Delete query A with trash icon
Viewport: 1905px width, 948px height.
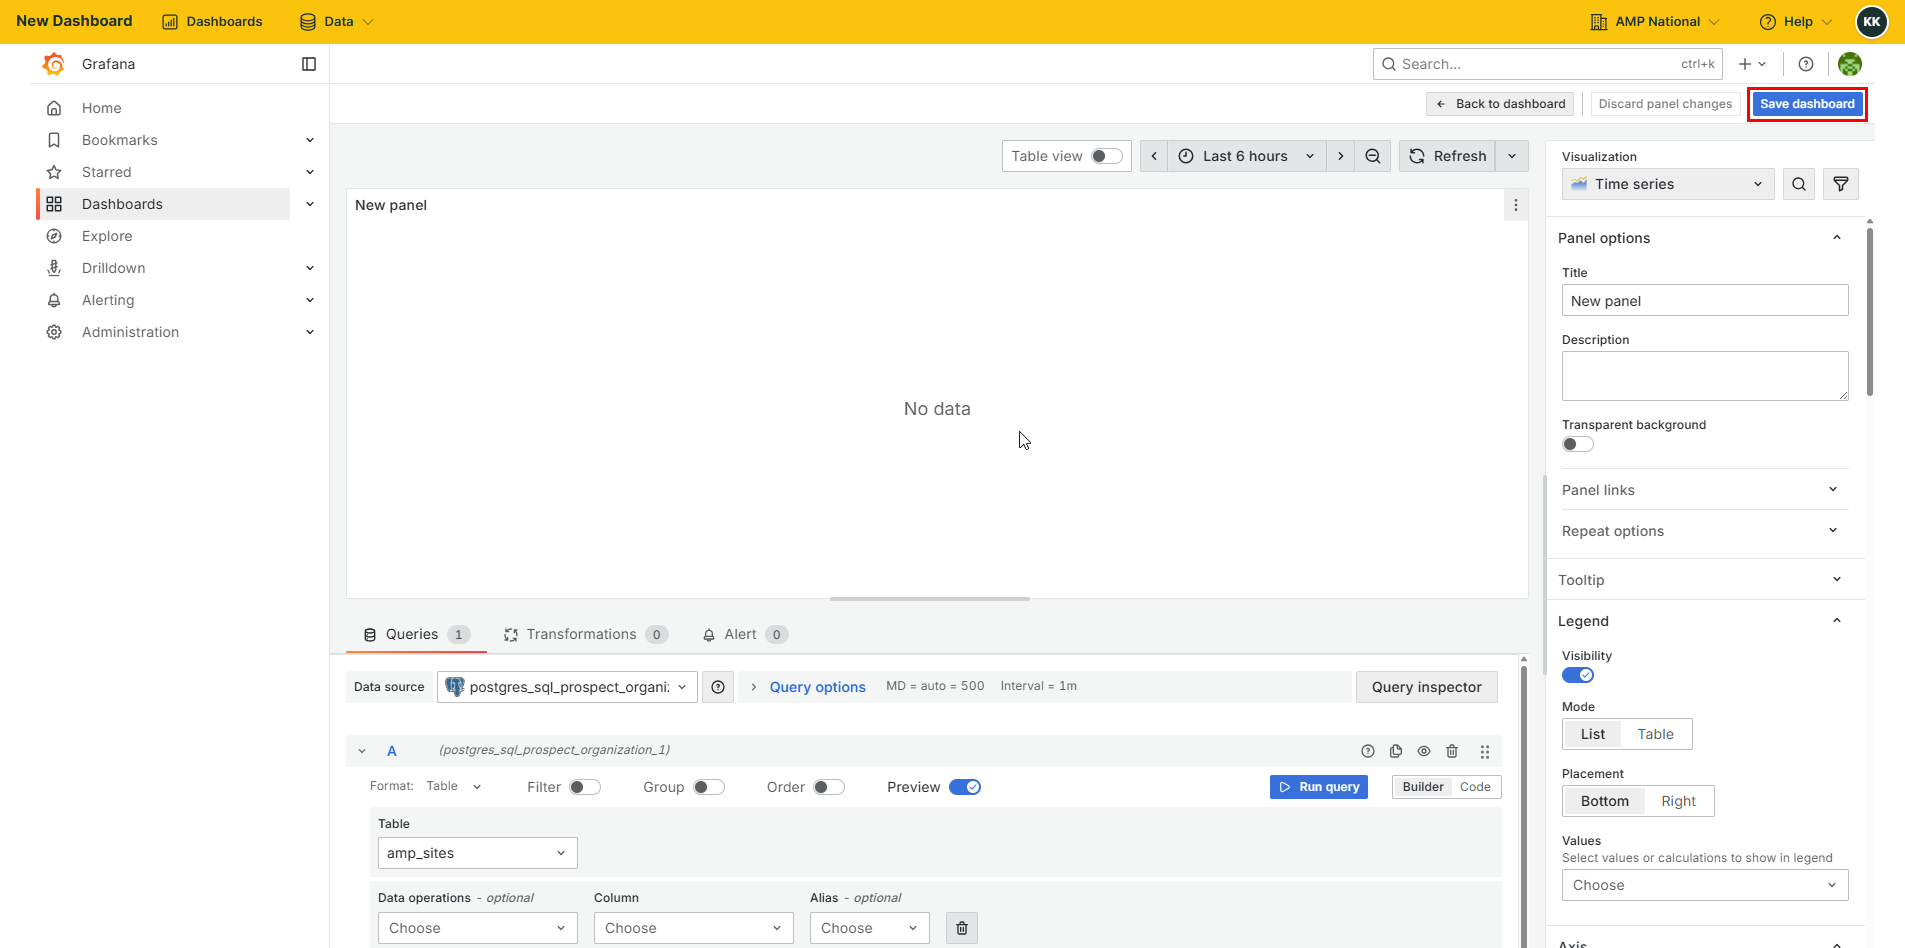1452,751
